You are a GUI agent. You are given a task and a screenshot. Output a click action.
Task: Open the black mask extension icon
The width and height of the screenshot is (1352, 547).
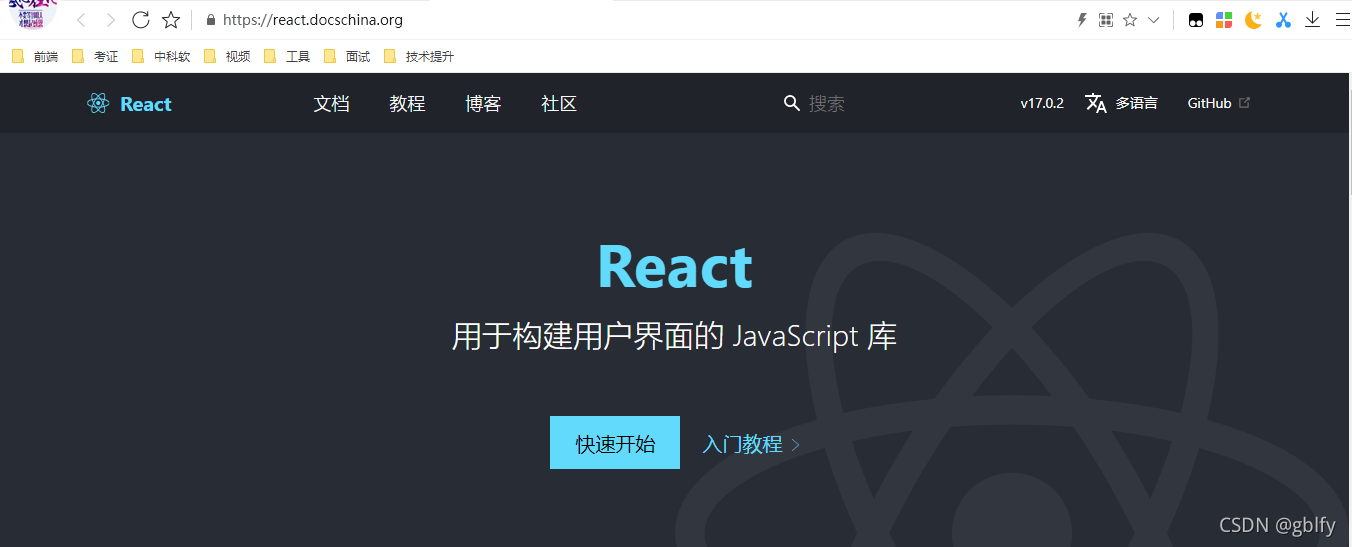1195,20
